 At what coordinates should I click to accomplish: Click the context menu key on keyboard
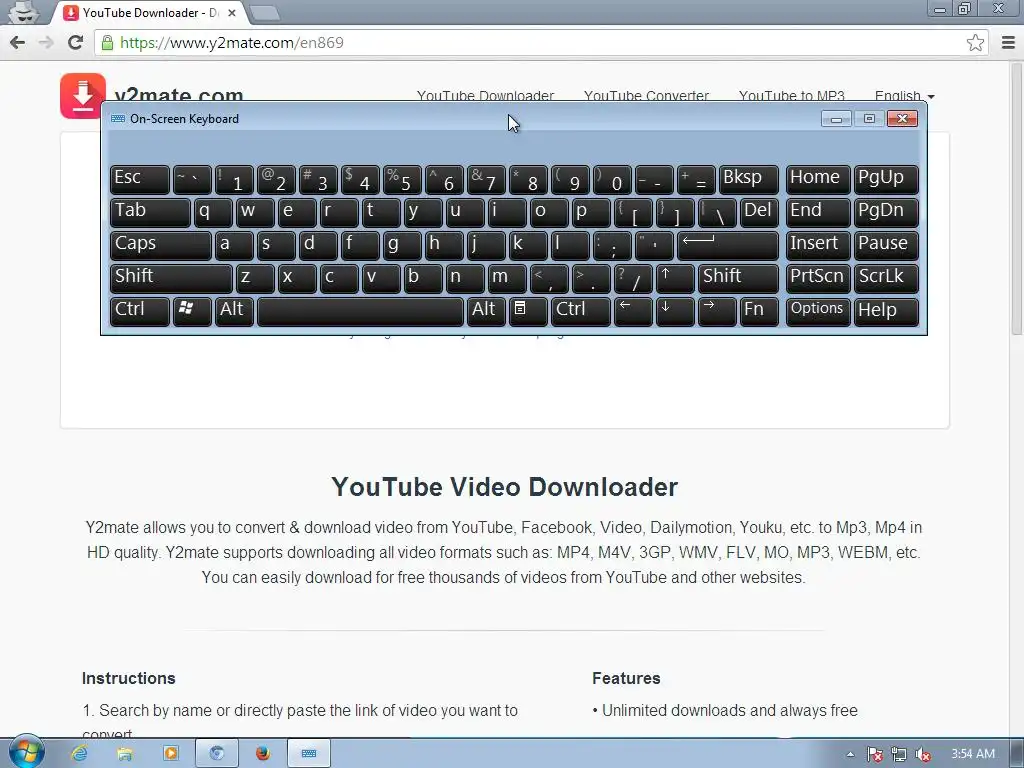point(528,311)
